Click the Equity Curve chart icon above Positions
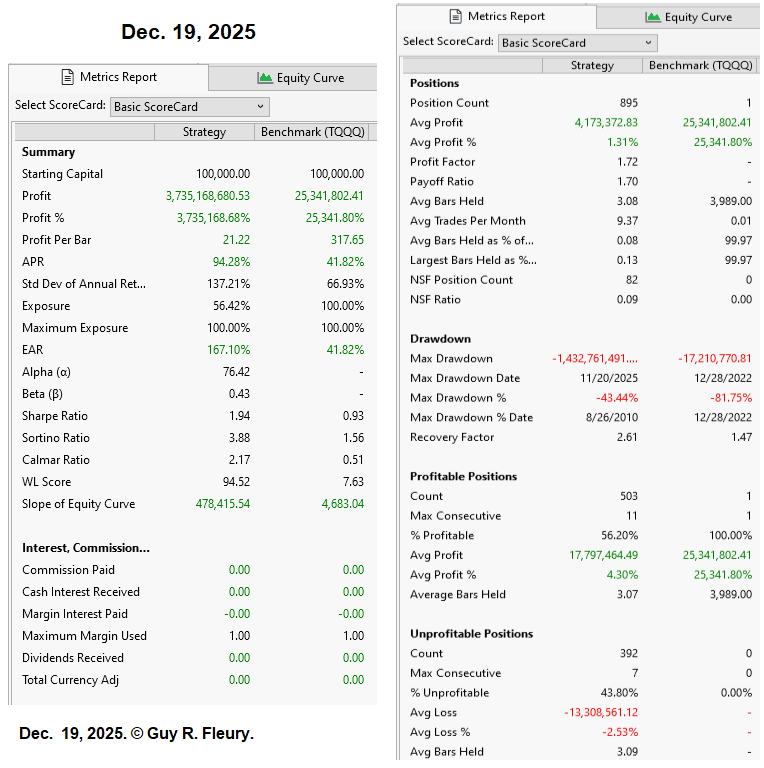Image resolution: width=764 pixels, height=768 pixels. (x=653, y=17)
